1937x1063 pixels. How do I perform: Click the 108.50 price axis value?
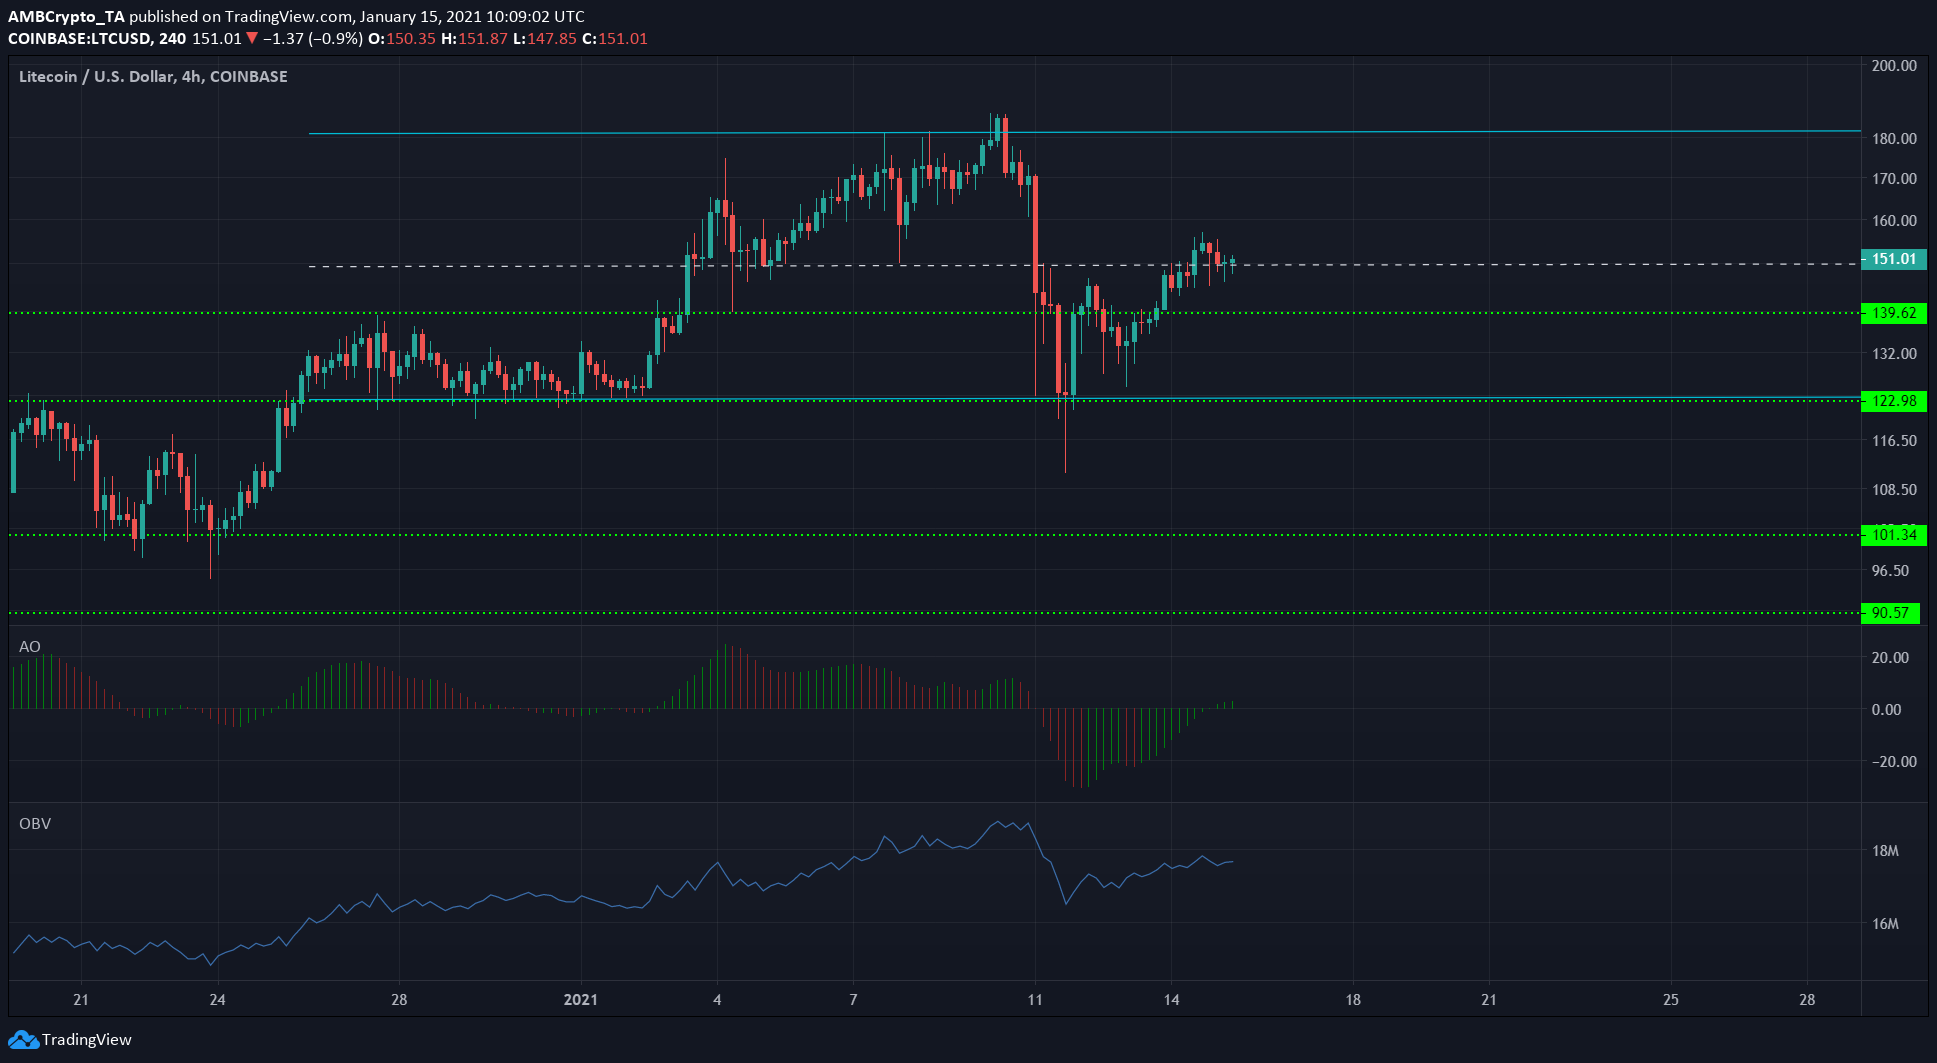coord(1894,490)
